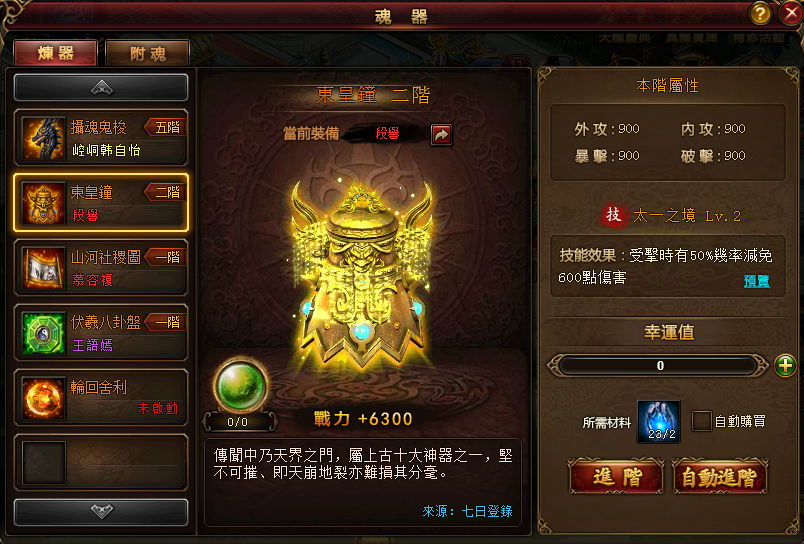The height and width of the screenshot is (544, 804).
Task: Expand list downward with bottom arrow bar
Action: pyautogui.click(x=101, y=512)
